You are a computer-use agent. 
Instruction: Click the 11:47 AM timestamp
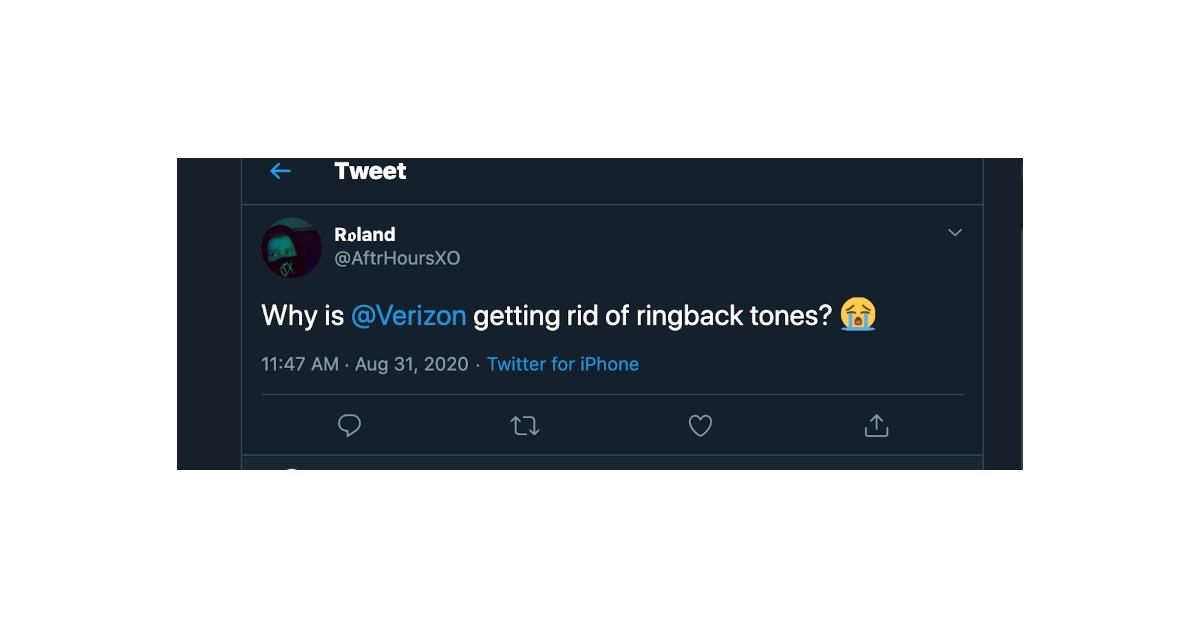[299, 364]
